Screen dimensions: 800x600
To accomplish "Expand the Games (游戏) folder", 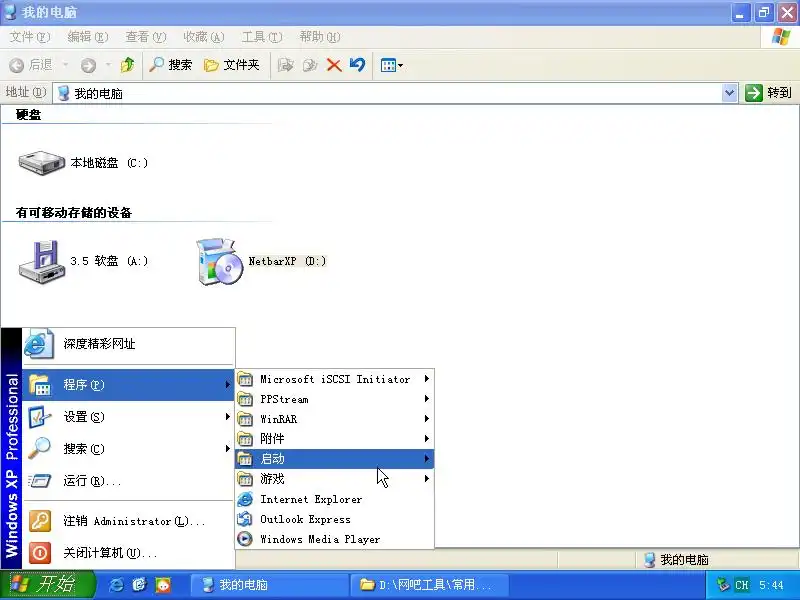I will [x=335, y=479].
